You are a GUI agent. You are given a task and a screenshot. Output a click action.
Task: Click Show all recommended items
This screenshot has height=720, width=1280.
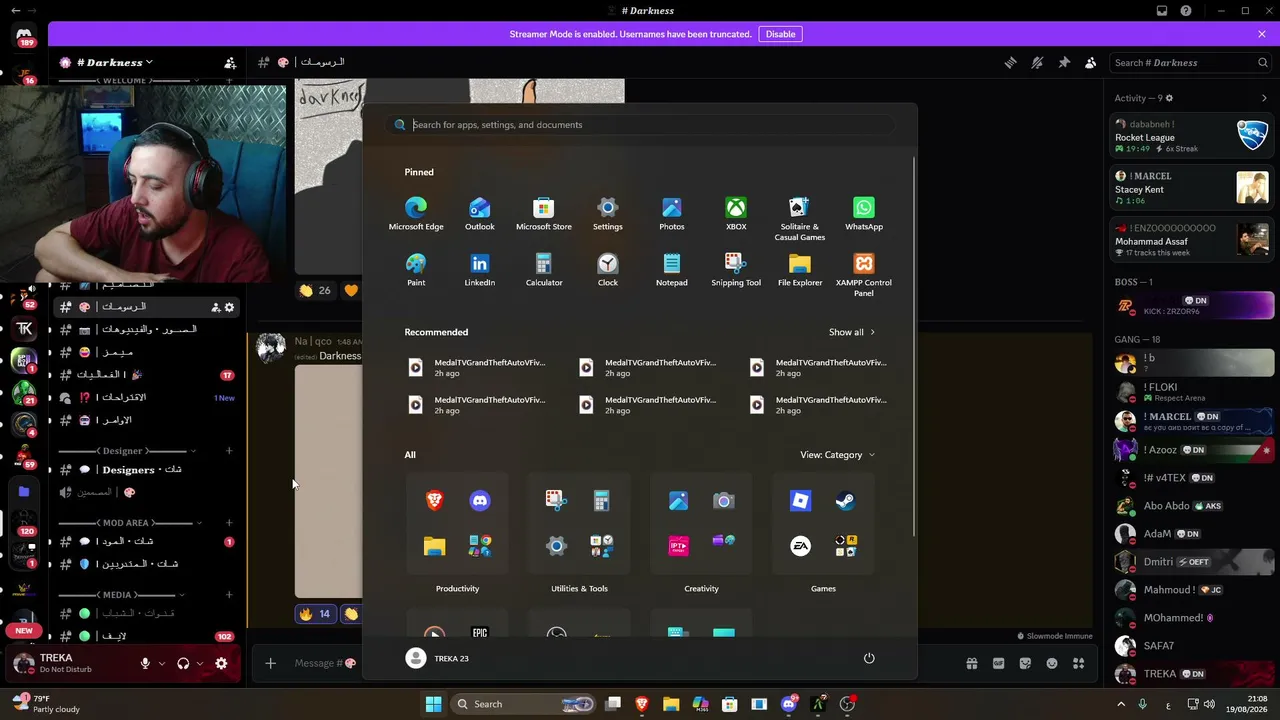point(851,332)
